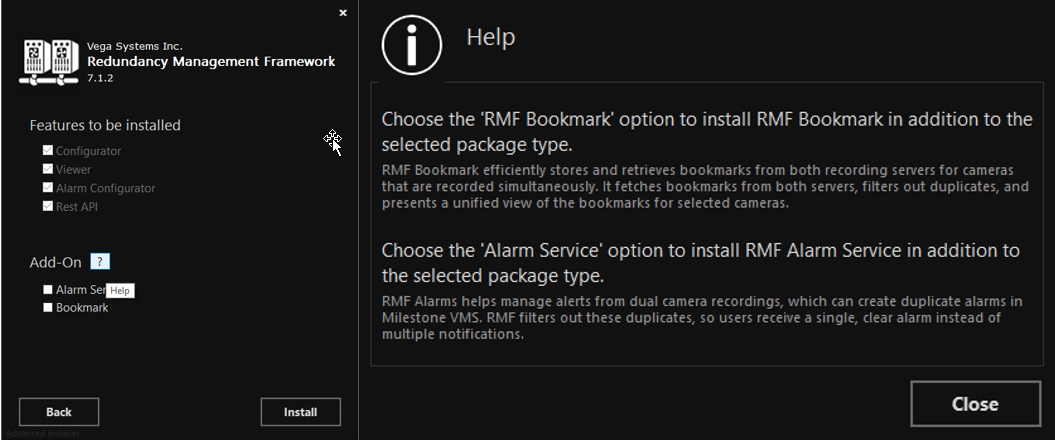Toggle the Viewer feature checkbox

[48, 170]
